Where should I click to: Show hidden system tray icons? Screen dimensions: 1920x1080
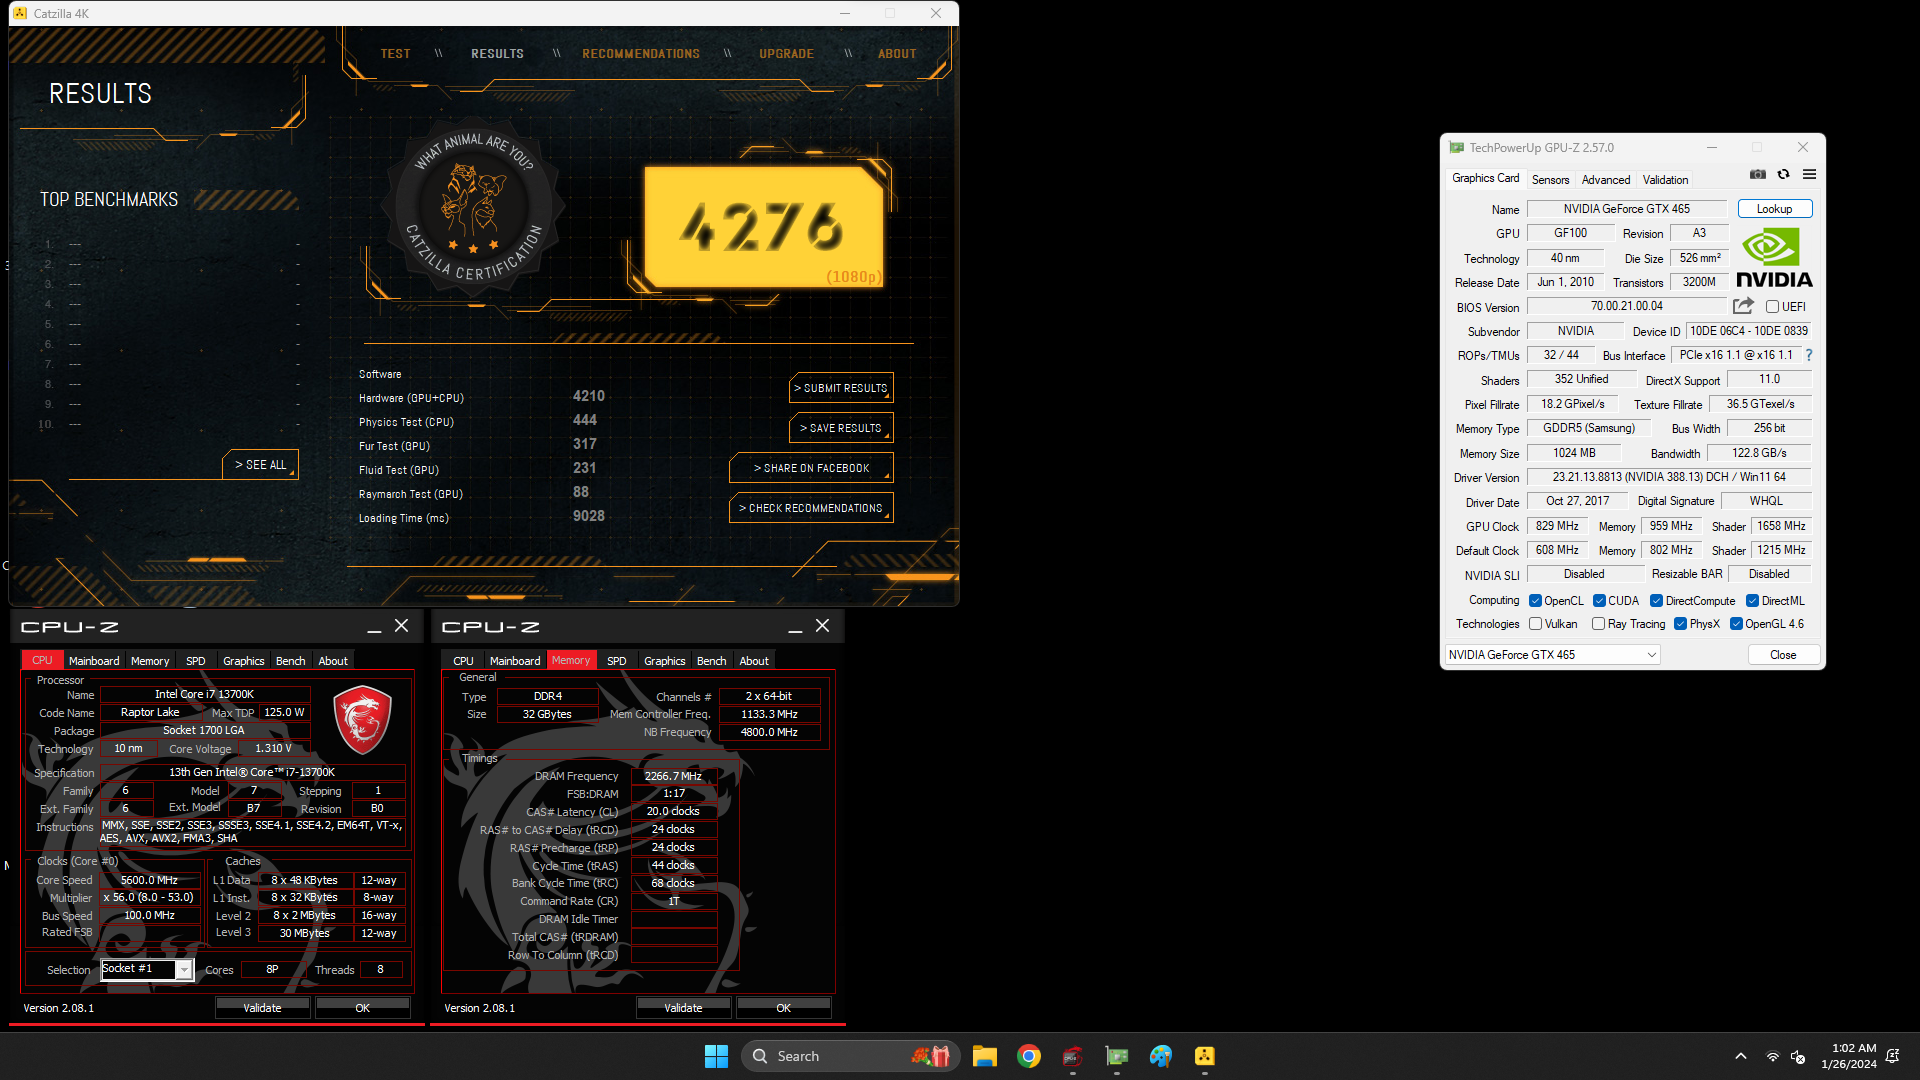click(1741, 1056)
